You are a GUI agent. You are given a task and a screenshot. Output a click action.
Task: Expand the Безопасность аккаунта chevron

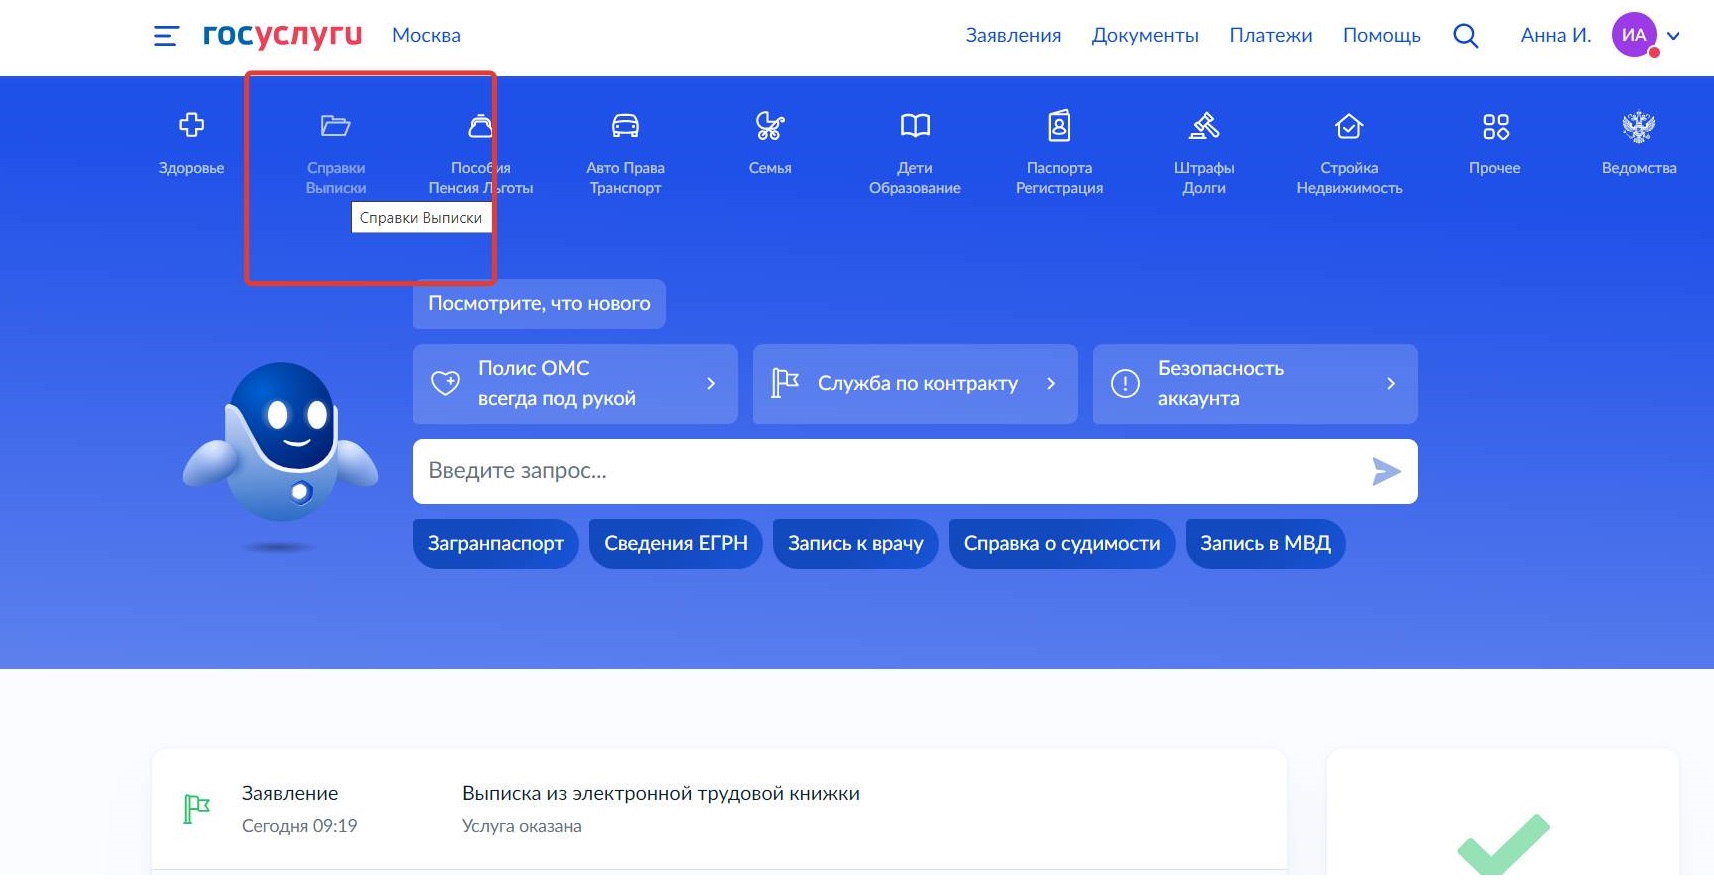point(1391,384)
